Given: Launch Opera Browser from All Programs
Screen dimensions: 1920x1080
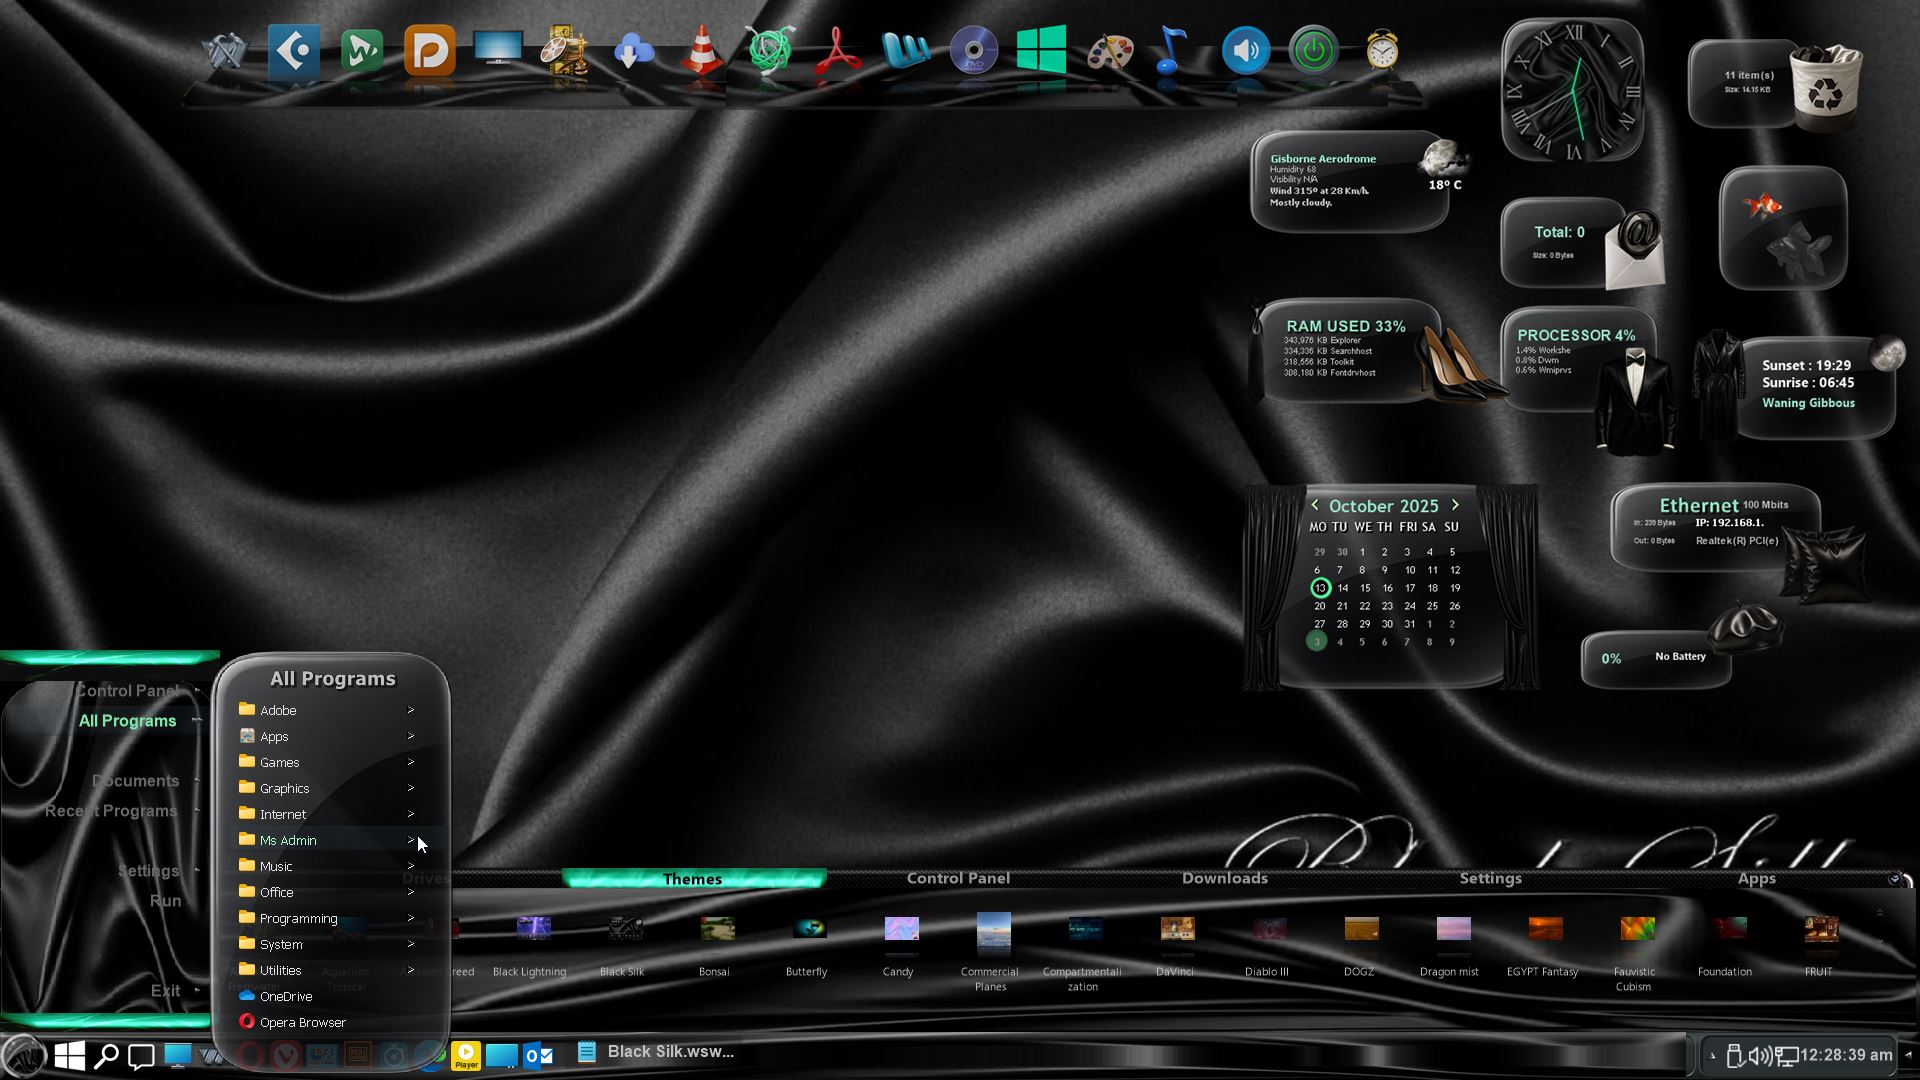Looking at the screenshot, I should (x=302, y=1022).
